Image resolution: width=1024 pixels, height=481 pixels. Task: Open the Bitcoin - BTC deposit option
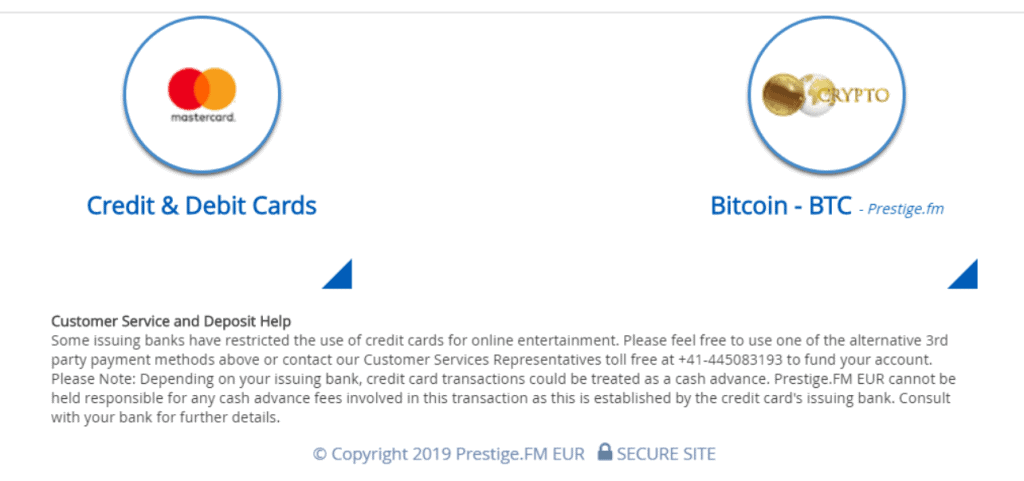tap(781, 206)
